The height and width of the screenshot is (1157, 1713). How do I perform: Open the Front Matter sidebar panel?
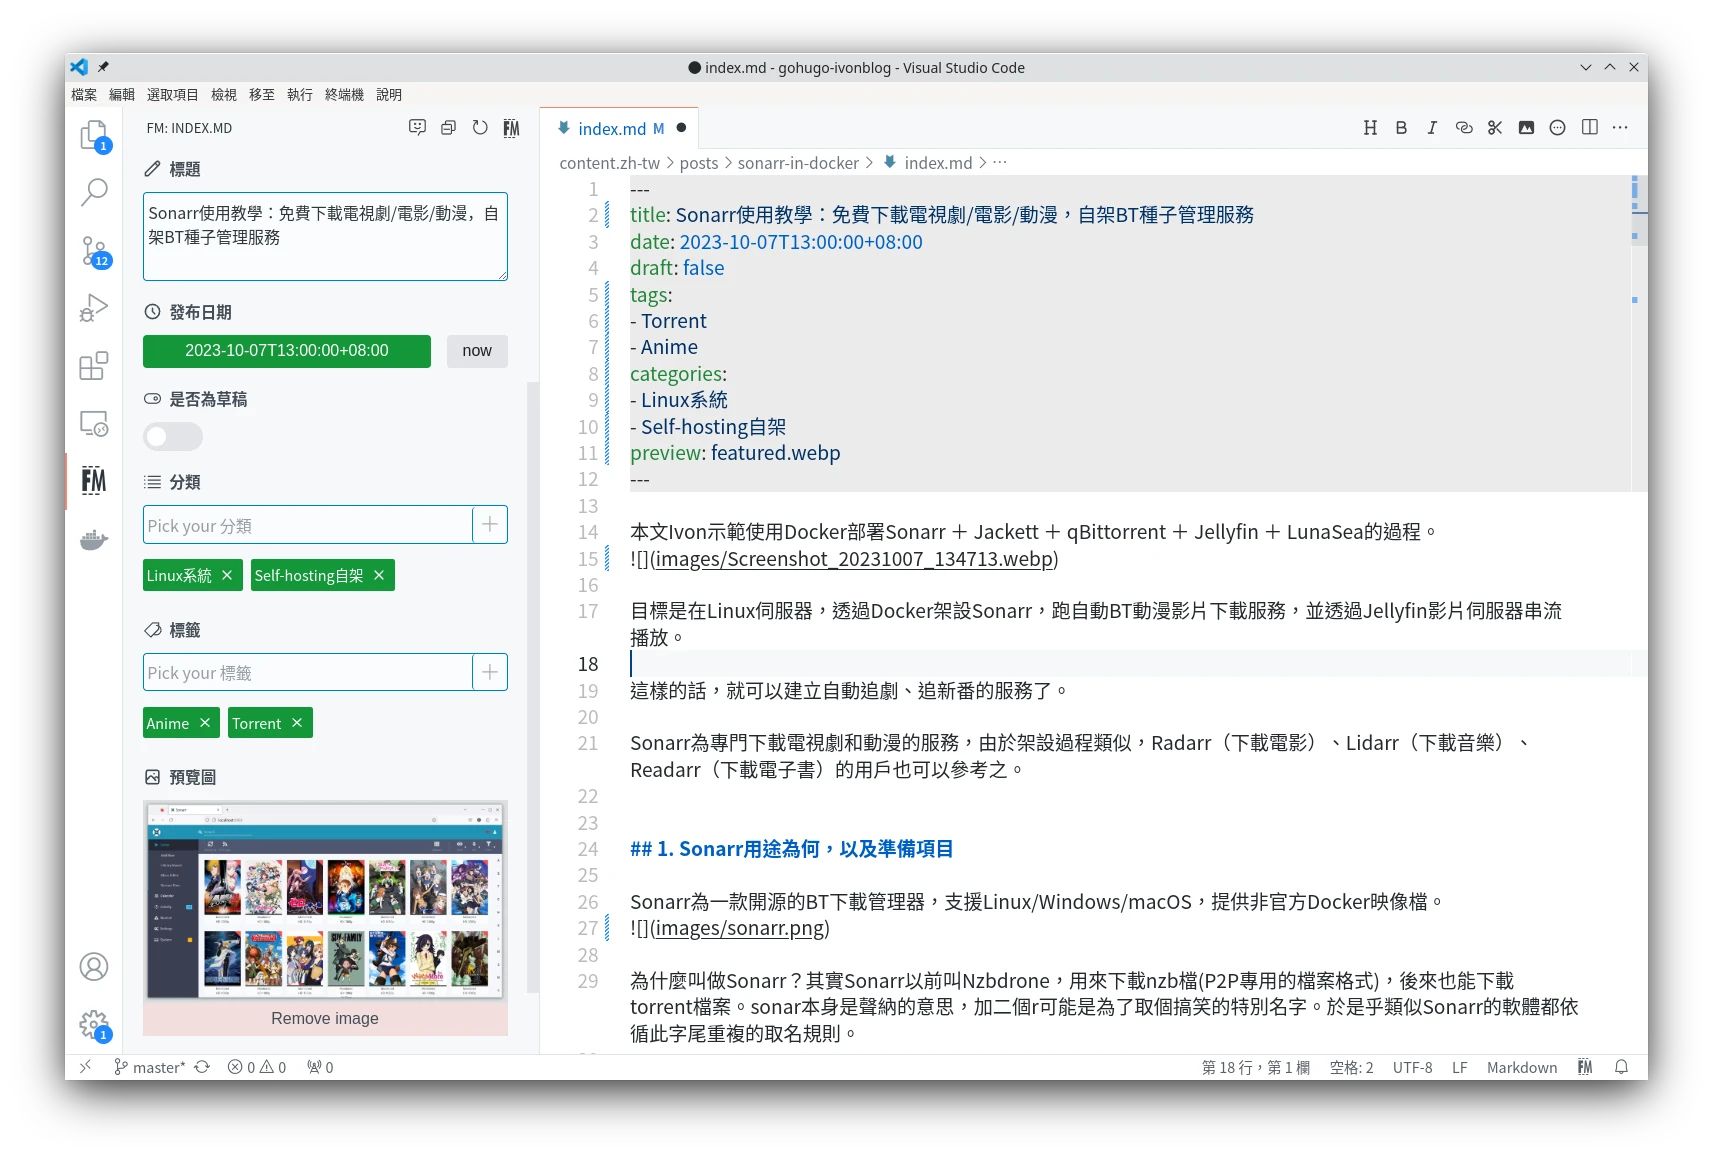pyautogui.click(x=93, y=481)
